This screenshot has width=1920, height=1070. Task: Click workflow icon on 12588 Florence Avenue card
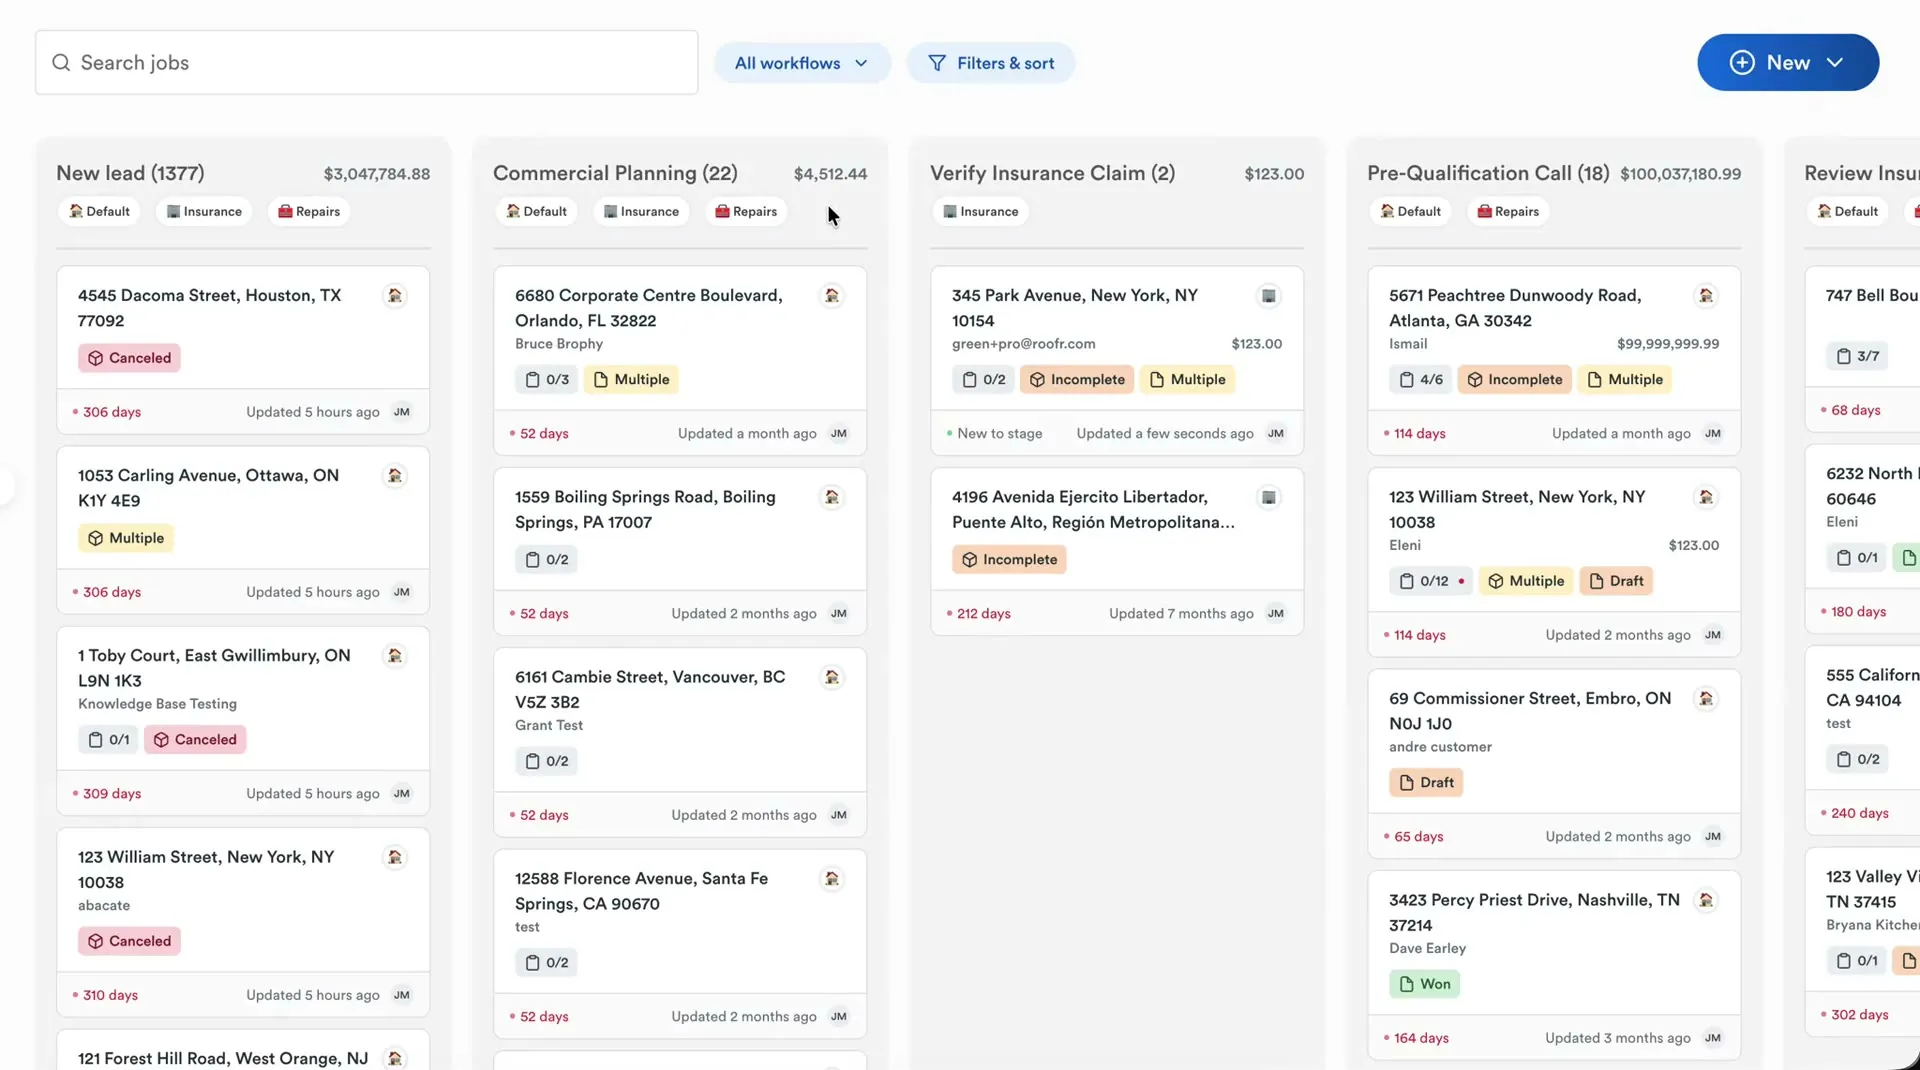[832, 879]
